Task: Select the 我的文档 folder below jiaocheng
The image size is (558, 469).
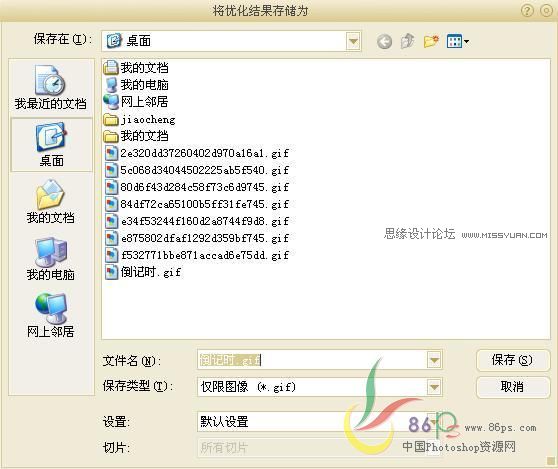Action: pyautogui.click(x=136, y=136)
